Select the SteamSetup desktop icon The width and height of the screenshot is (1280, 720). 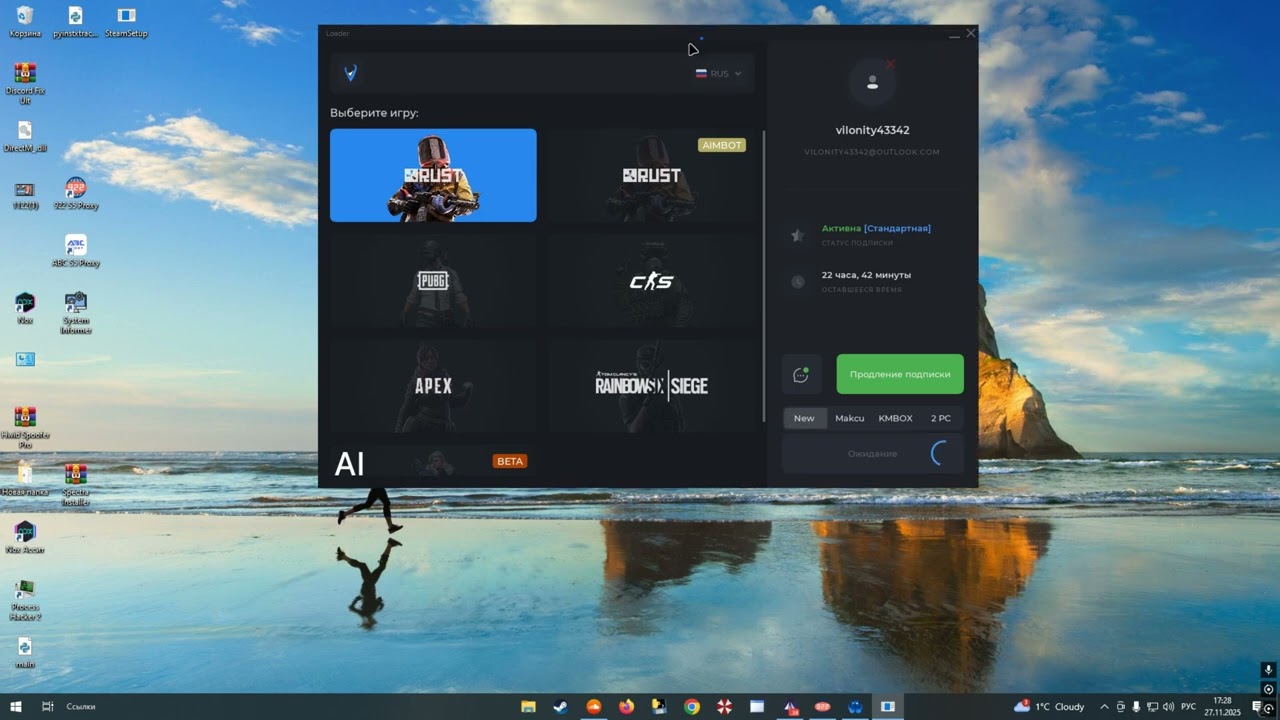pyautogui.click(x=126, y=21)
